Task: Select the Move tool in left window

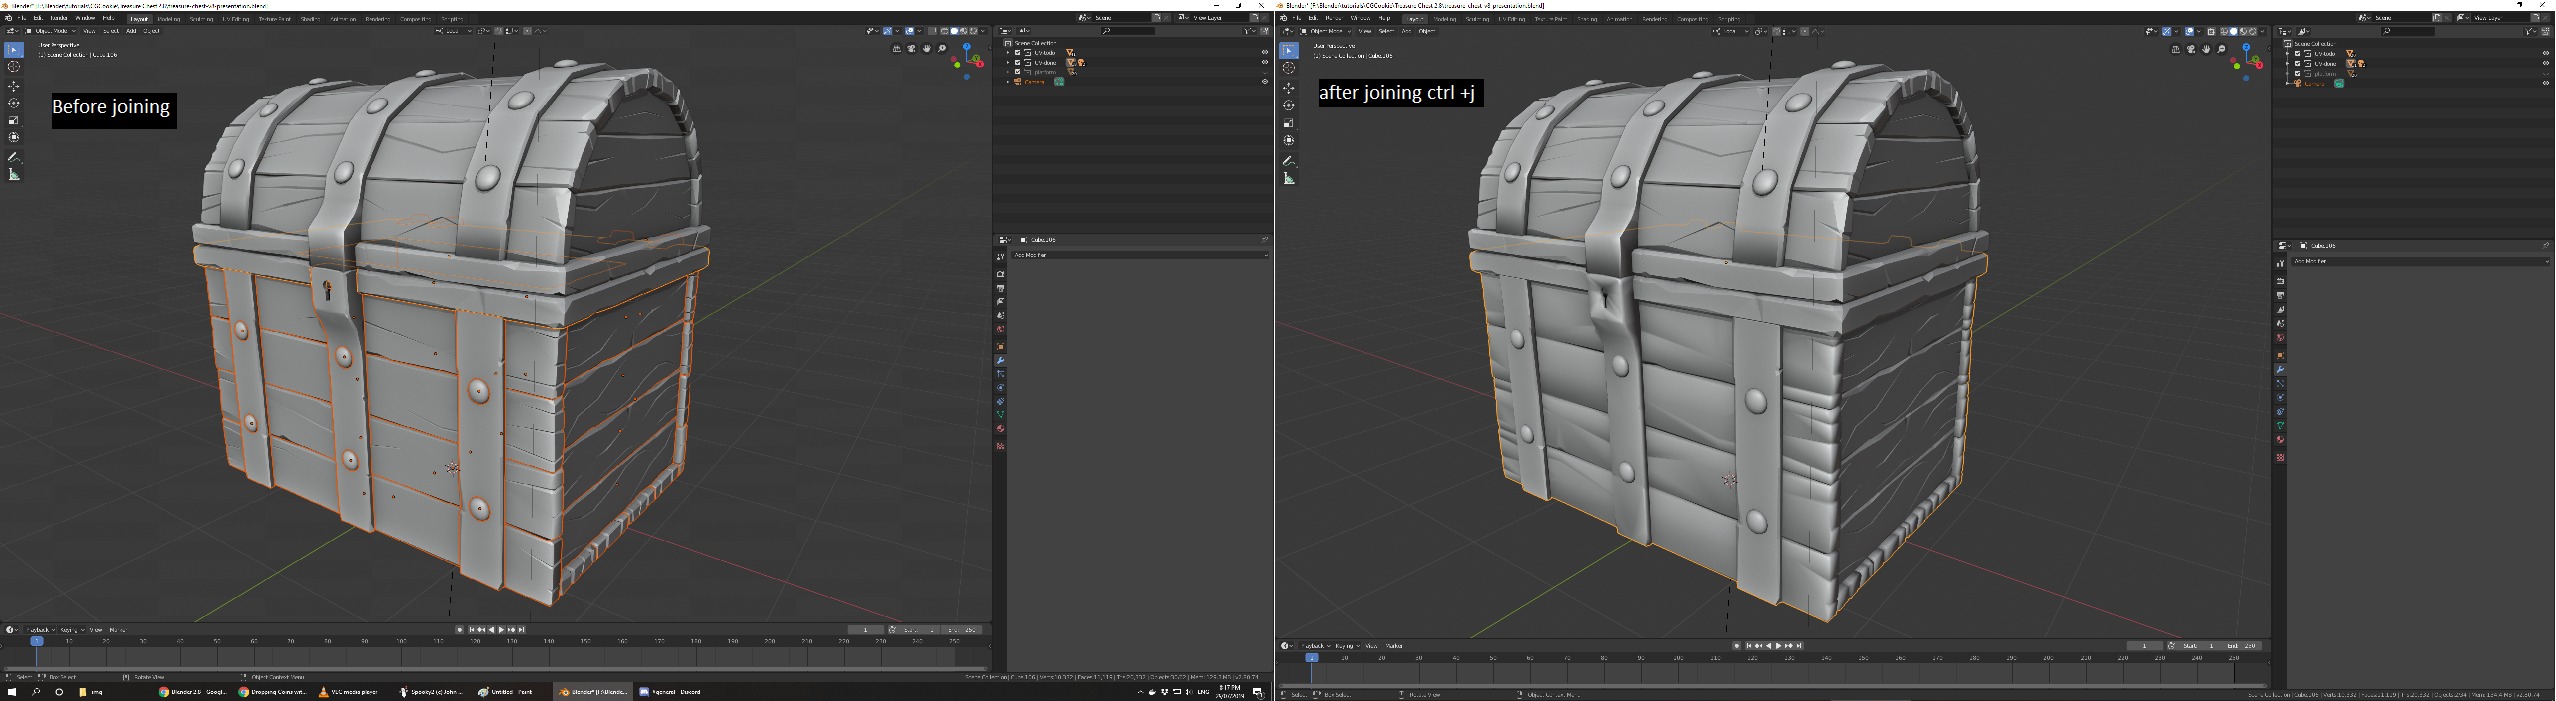Action: click(x=14, y=86)
